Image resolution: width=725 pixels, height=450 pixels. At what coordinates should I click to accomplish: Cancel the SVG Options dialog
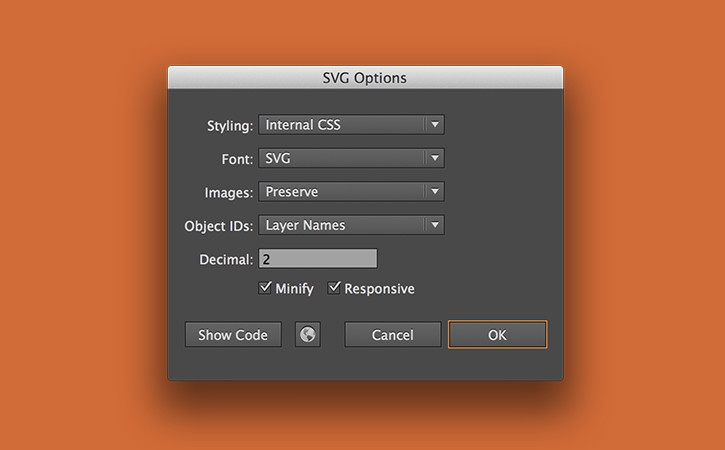click(x=393, y=335)
